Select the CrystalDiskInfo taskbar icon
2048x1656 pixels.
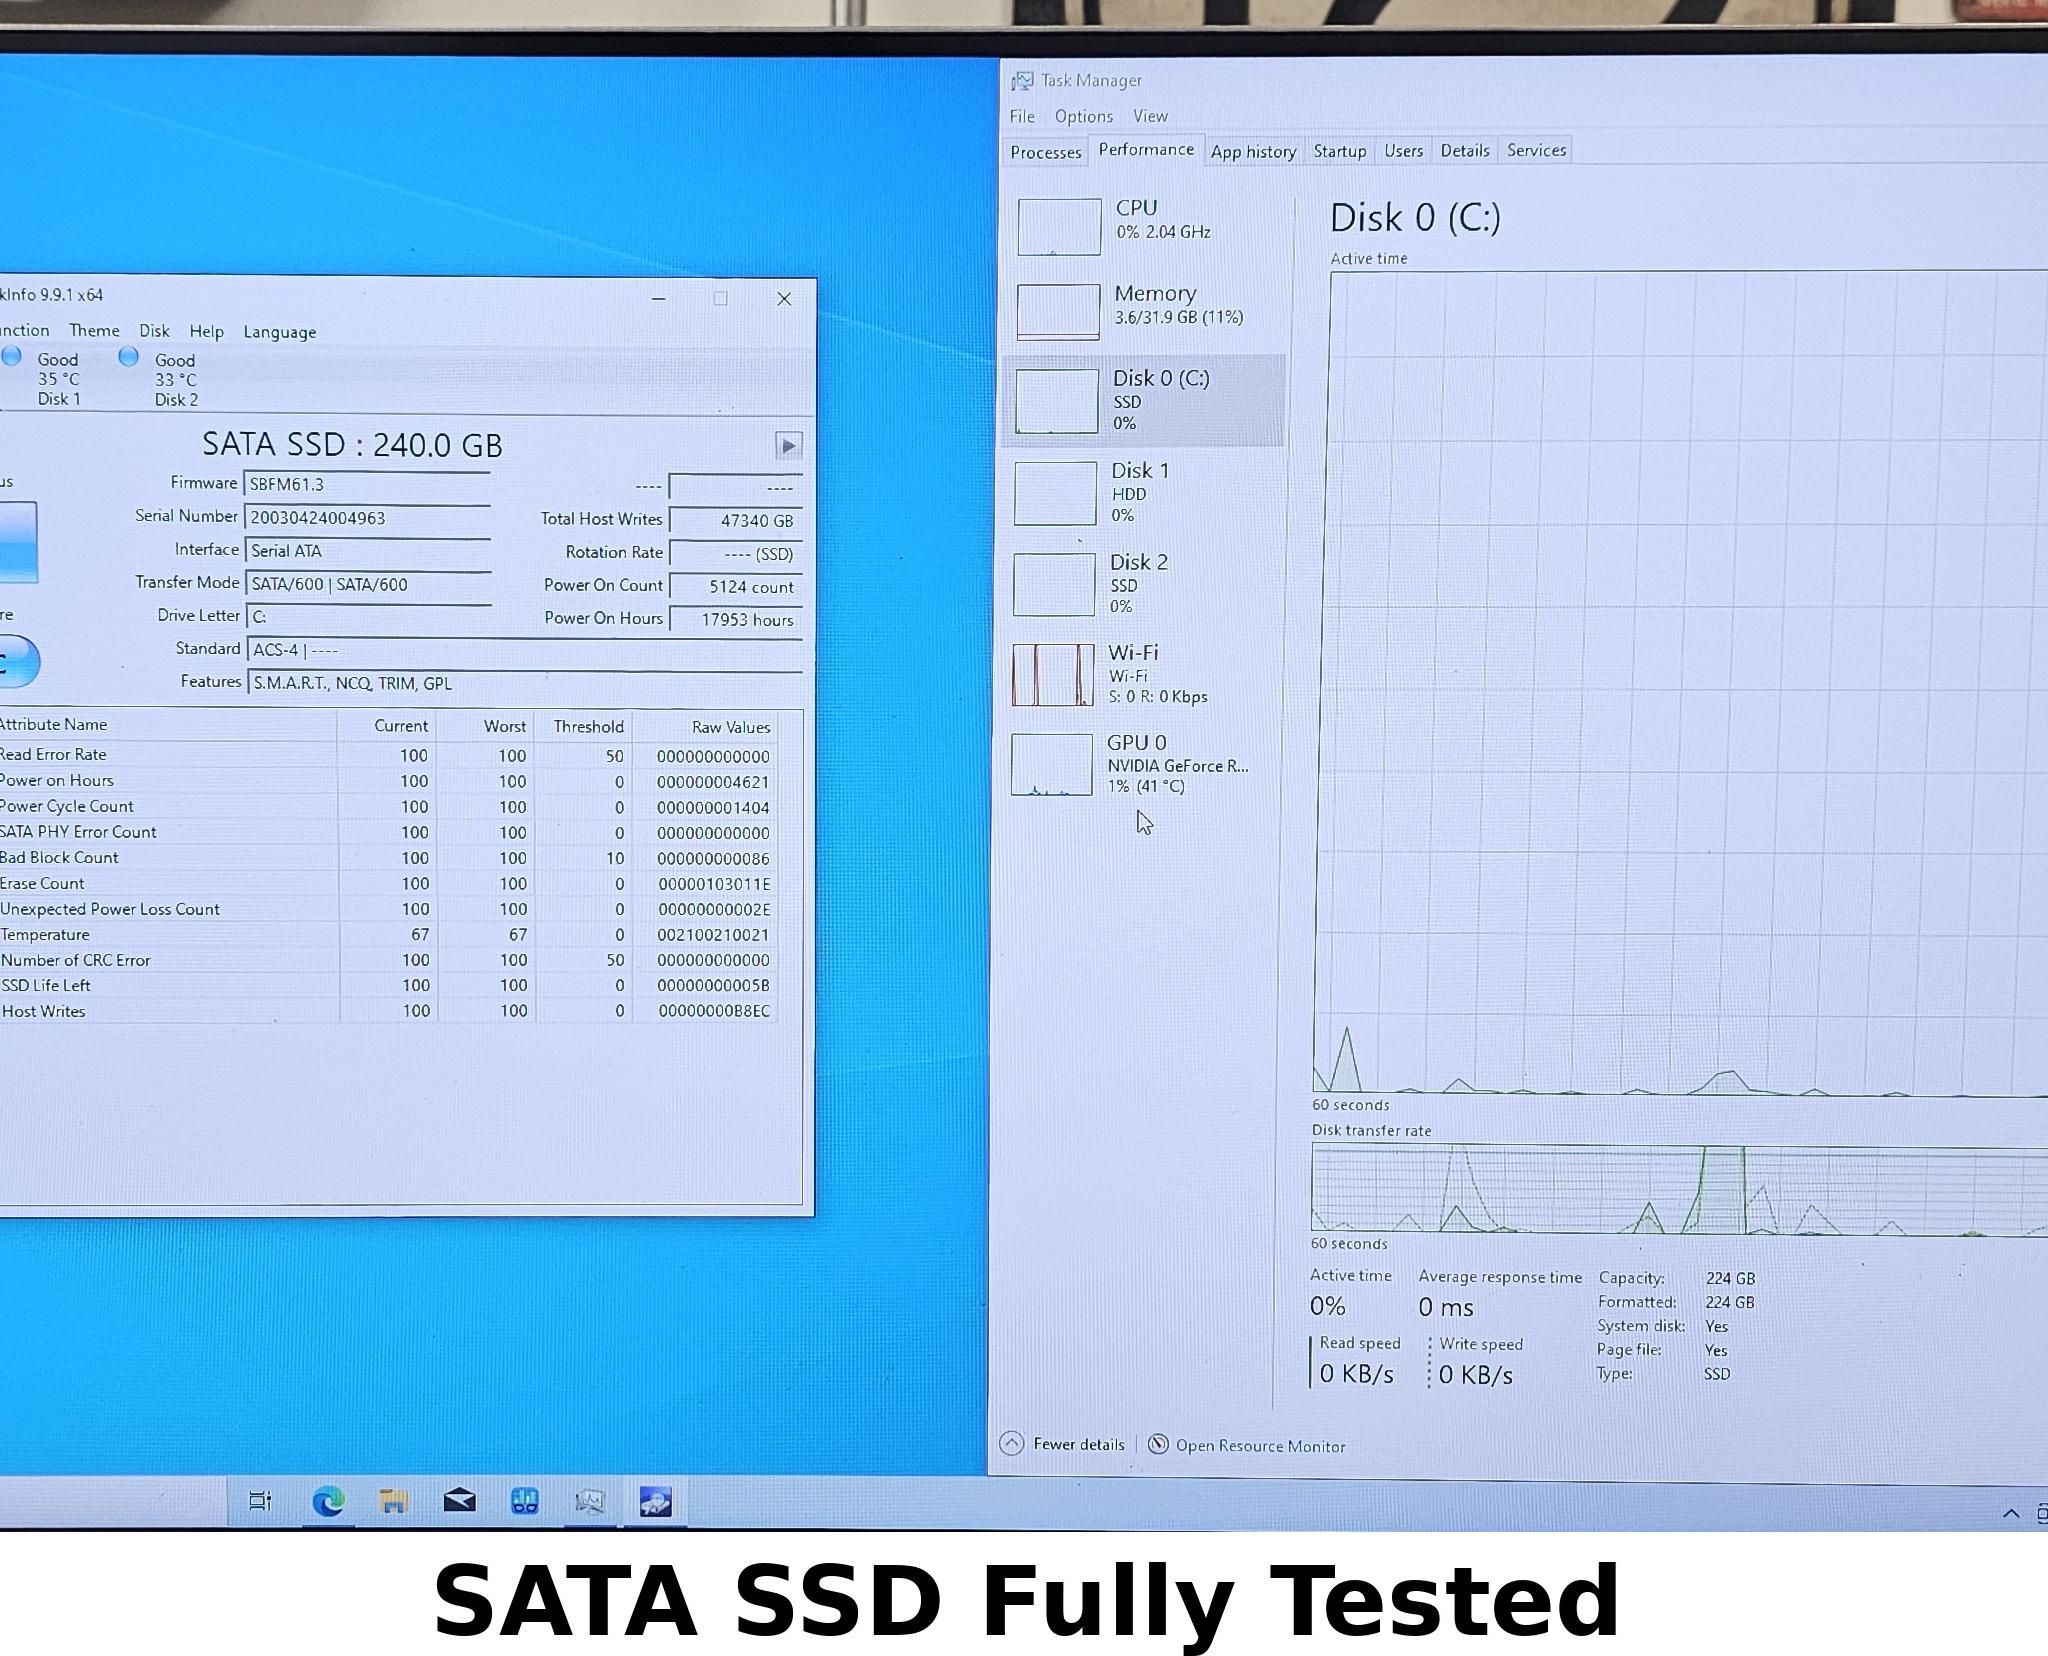[x=655, y=1501]
